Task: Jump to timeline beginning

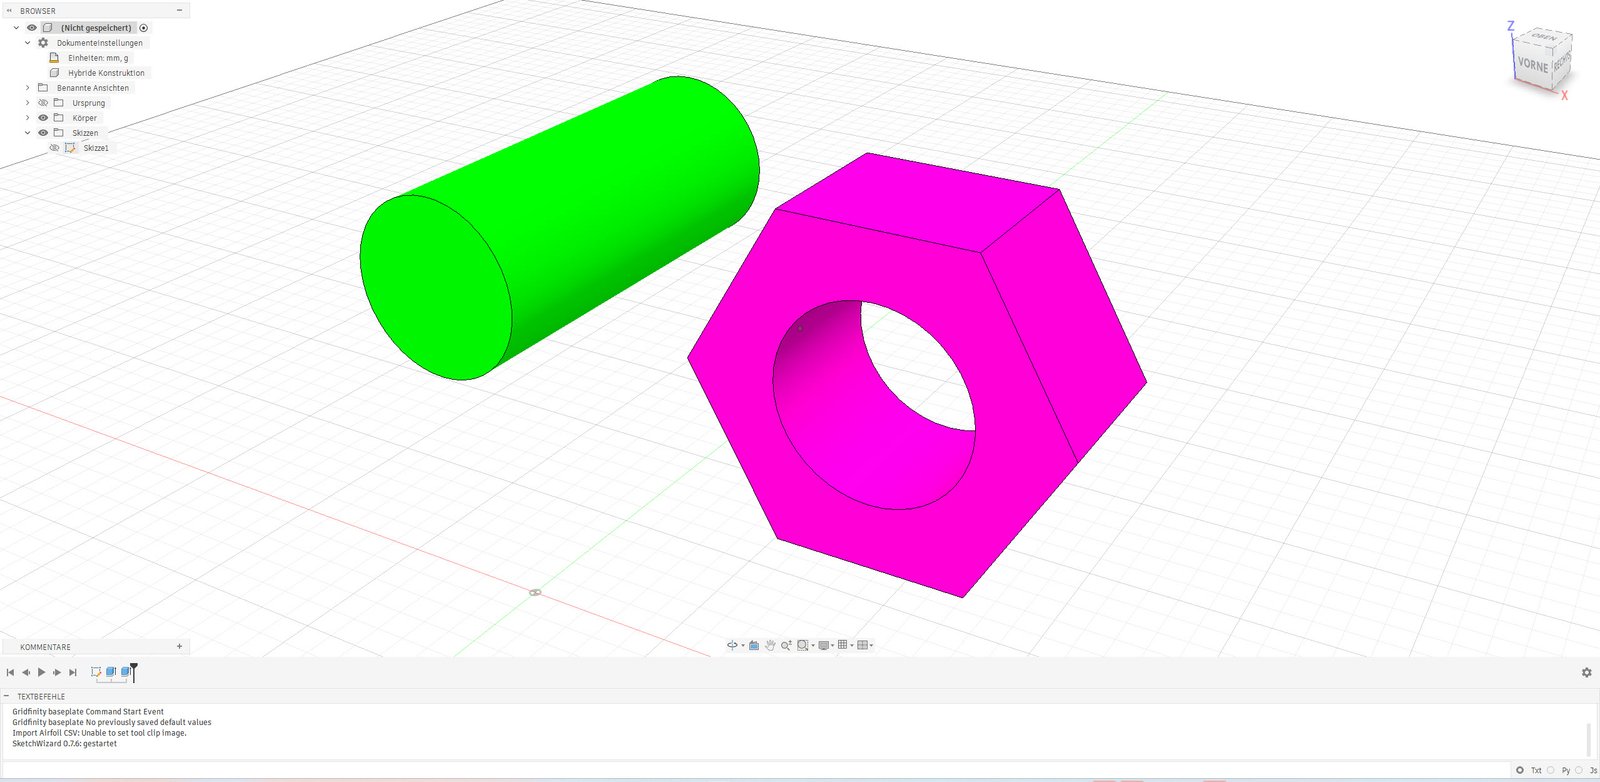Action: (x=10, y=672)
